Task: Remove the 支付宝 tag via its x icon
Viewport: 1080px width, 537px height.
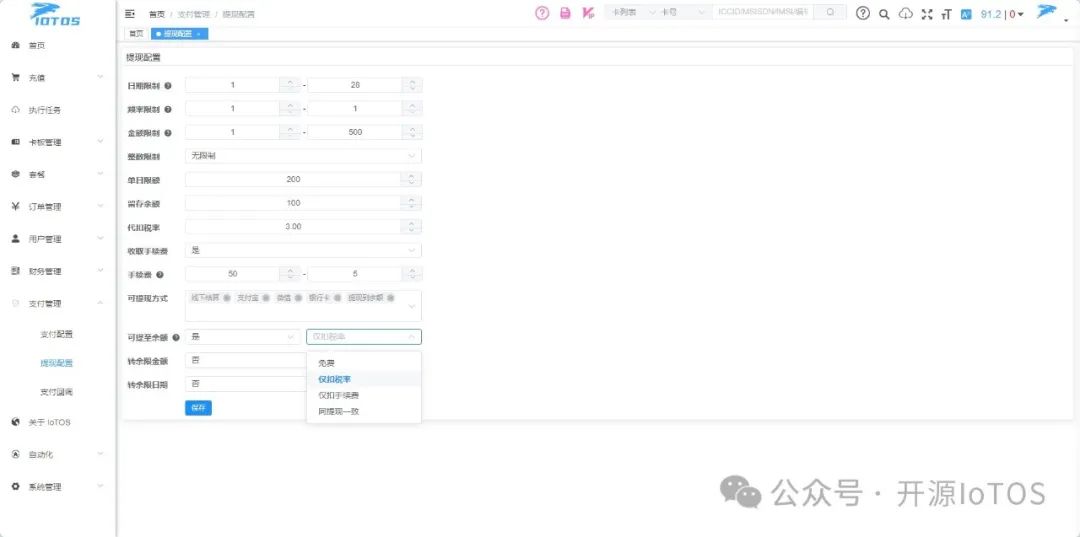Action: pyautogui.click(x=265, y=298)
